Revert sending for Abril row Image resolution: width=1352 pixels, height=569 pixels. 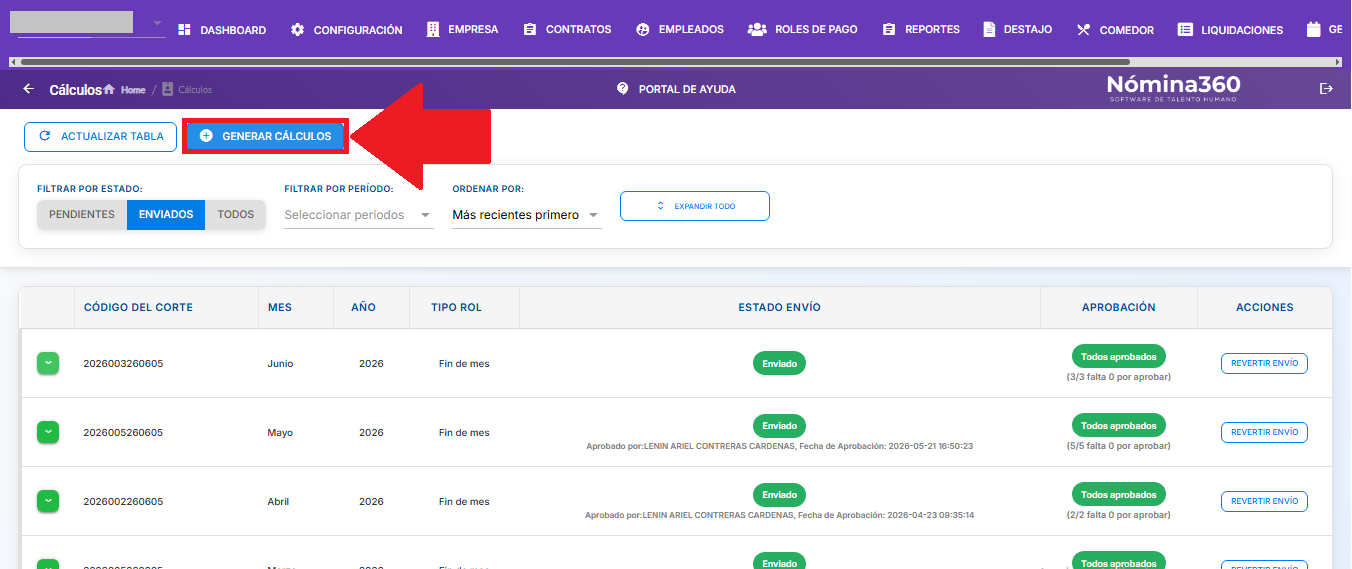tap(1264, 501)
